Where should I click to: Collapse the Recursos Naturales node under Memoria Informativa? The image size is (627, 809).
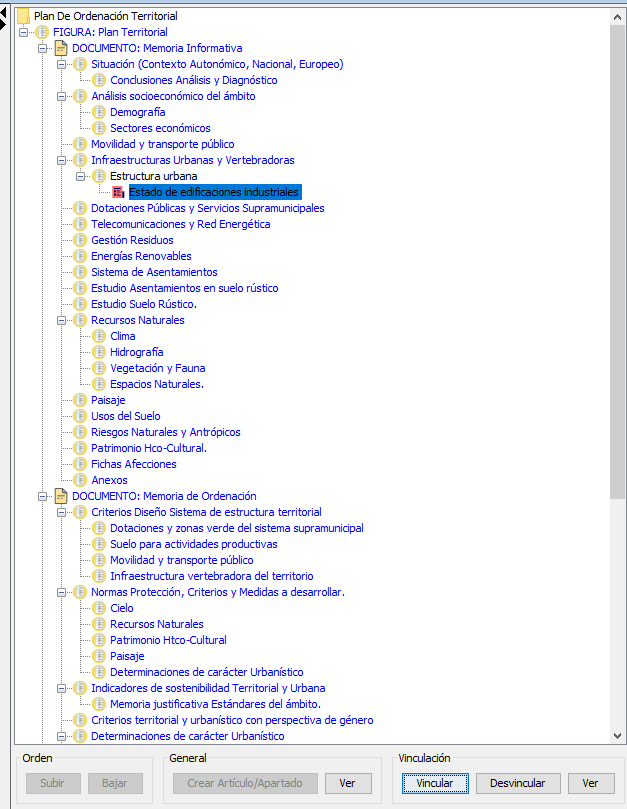61,320
